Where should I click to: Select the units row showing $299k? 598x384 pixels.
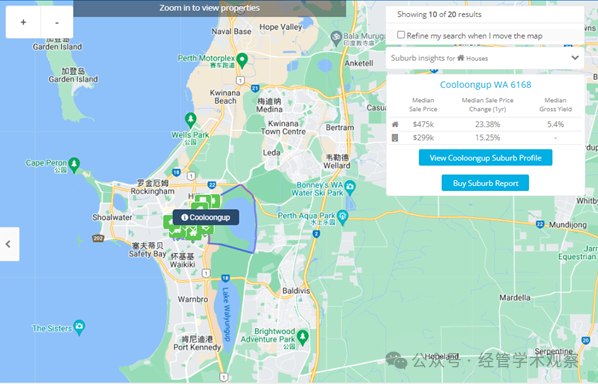coord(485,138)
